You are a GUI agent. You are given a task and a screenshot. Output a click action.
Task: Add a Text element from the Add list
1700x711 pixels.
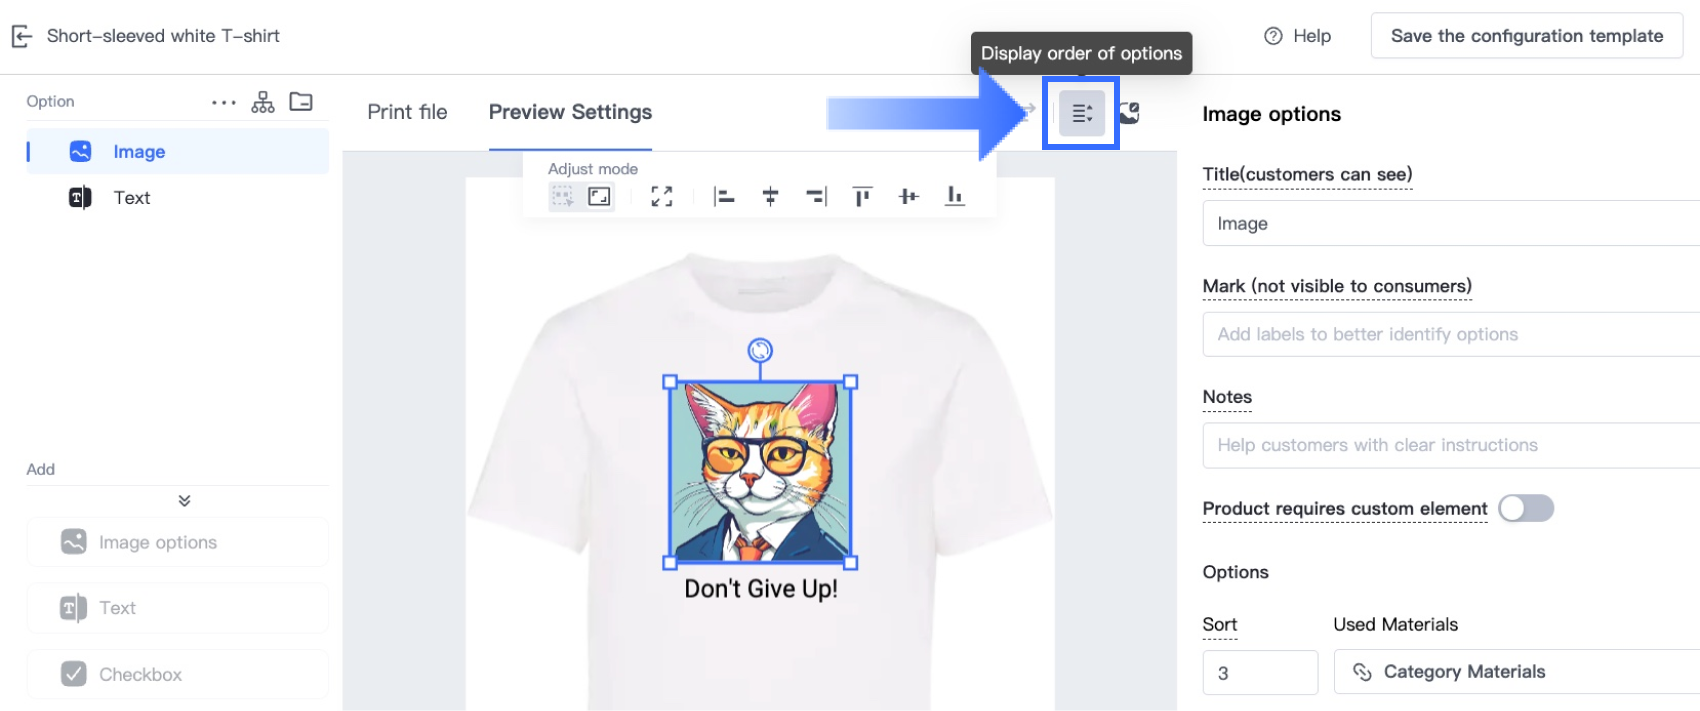coord(178,608)
